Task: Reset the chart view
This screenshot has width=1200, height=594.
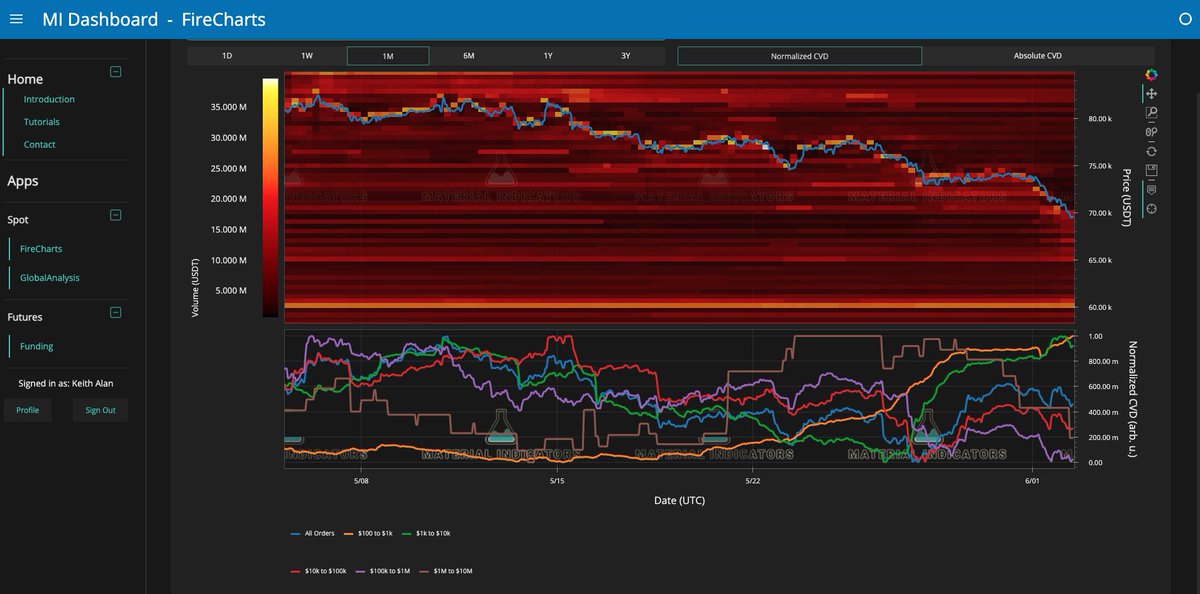Action: (x=1152, y=151)
